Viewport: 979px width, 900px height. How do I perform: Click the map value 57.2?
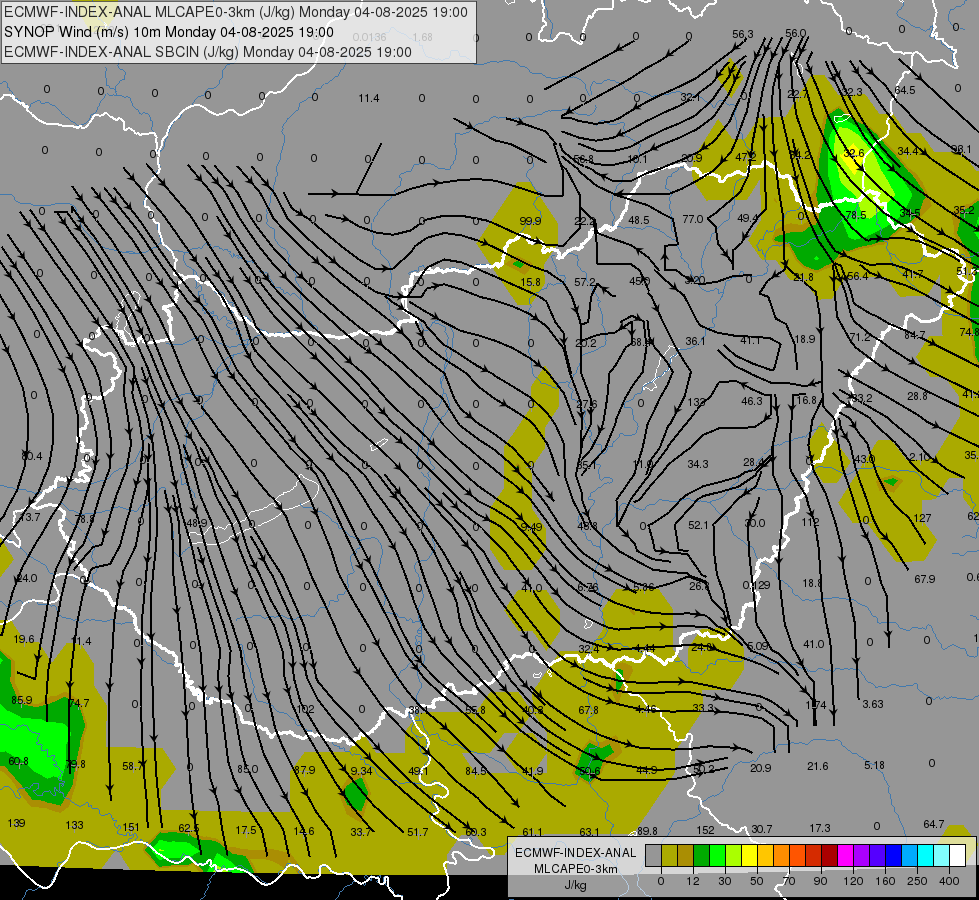[585, 282]
